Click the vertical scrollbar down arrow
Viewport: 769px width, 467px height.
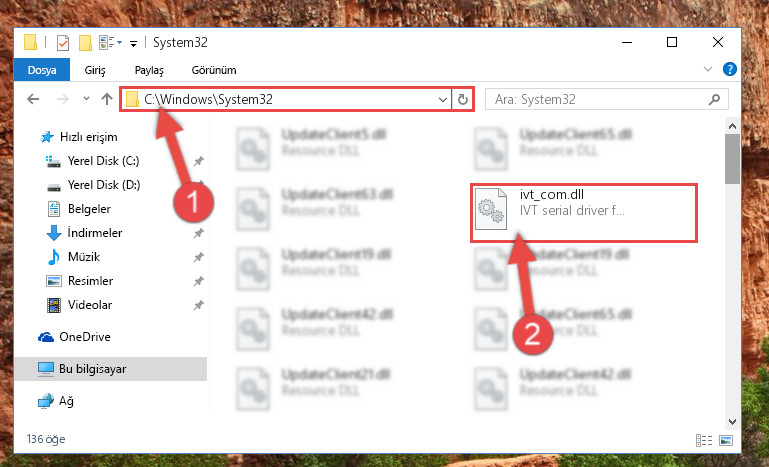pos(732,421)
